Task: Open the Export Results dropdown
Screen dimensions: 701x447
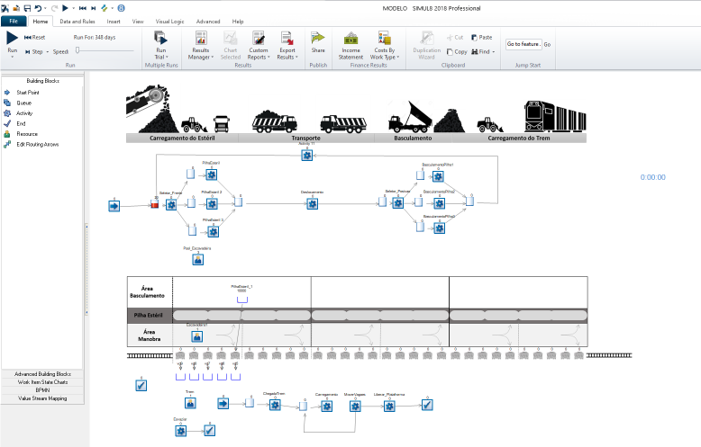Action: (287, 43)
